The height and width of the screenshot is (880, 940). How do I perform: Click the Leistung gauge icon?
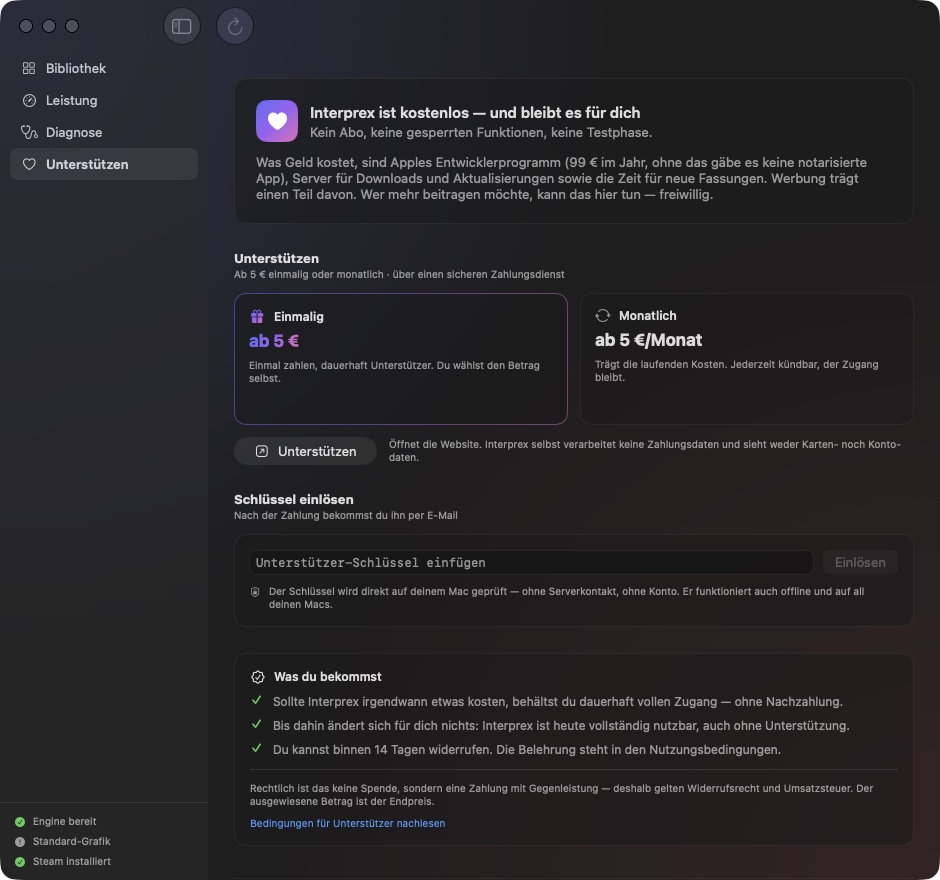click(29, 100)
